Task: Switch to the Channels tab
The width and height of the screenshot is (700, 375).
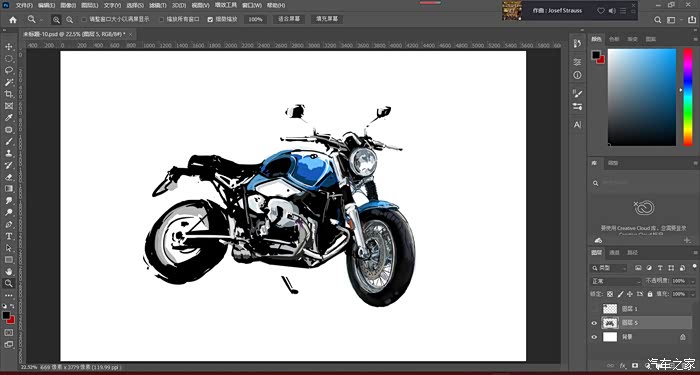Action: coord(615,253)
